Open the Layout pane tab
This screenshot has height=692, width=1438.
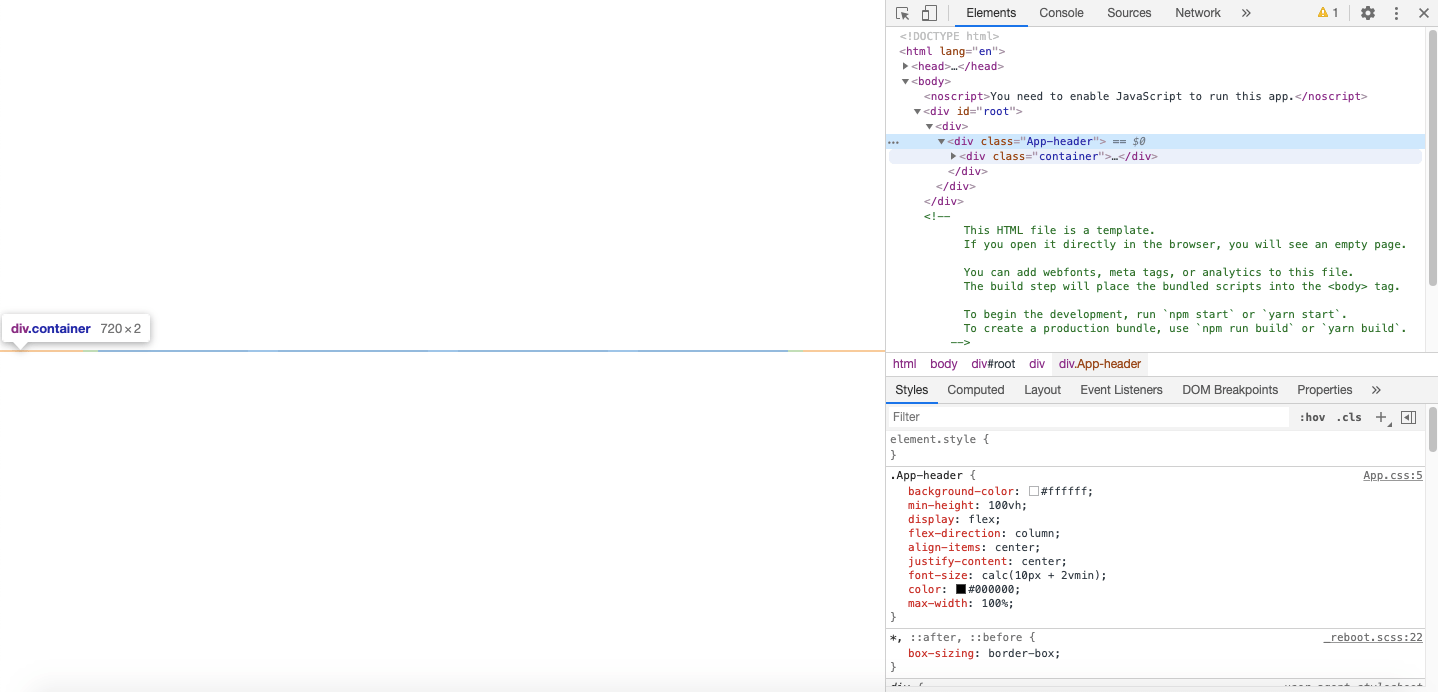[1042, 390]
